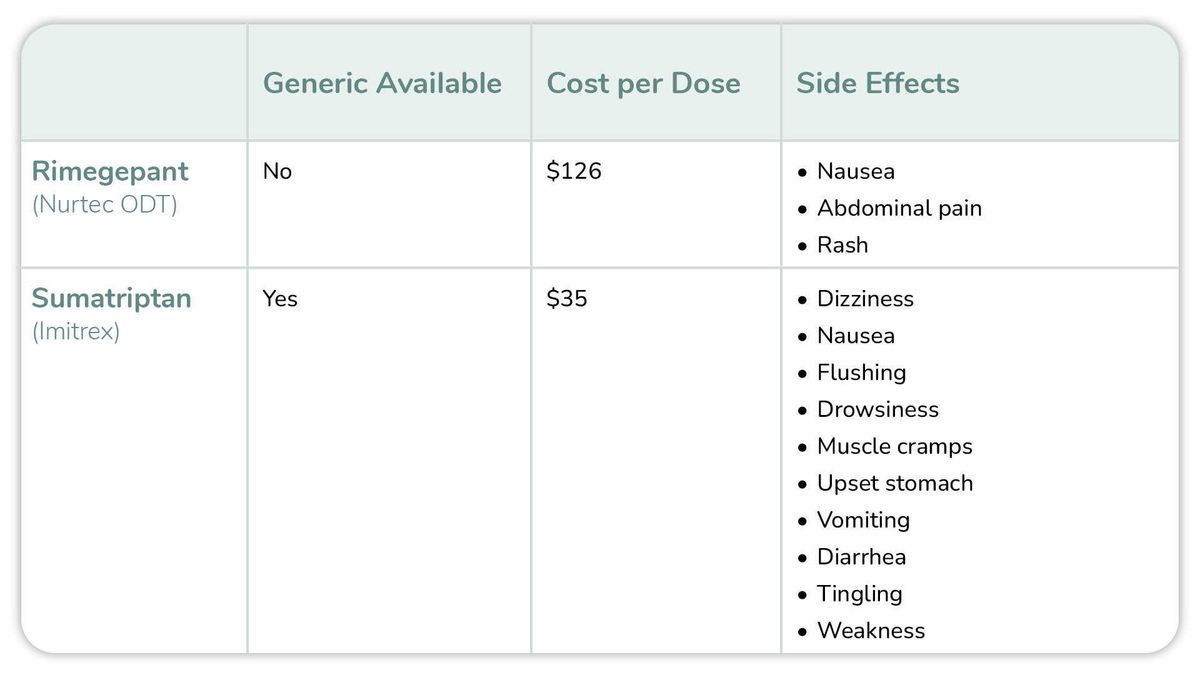1200x675 pixels.
Task: Click the Rash side effect entry
Action: click(842, 245)
